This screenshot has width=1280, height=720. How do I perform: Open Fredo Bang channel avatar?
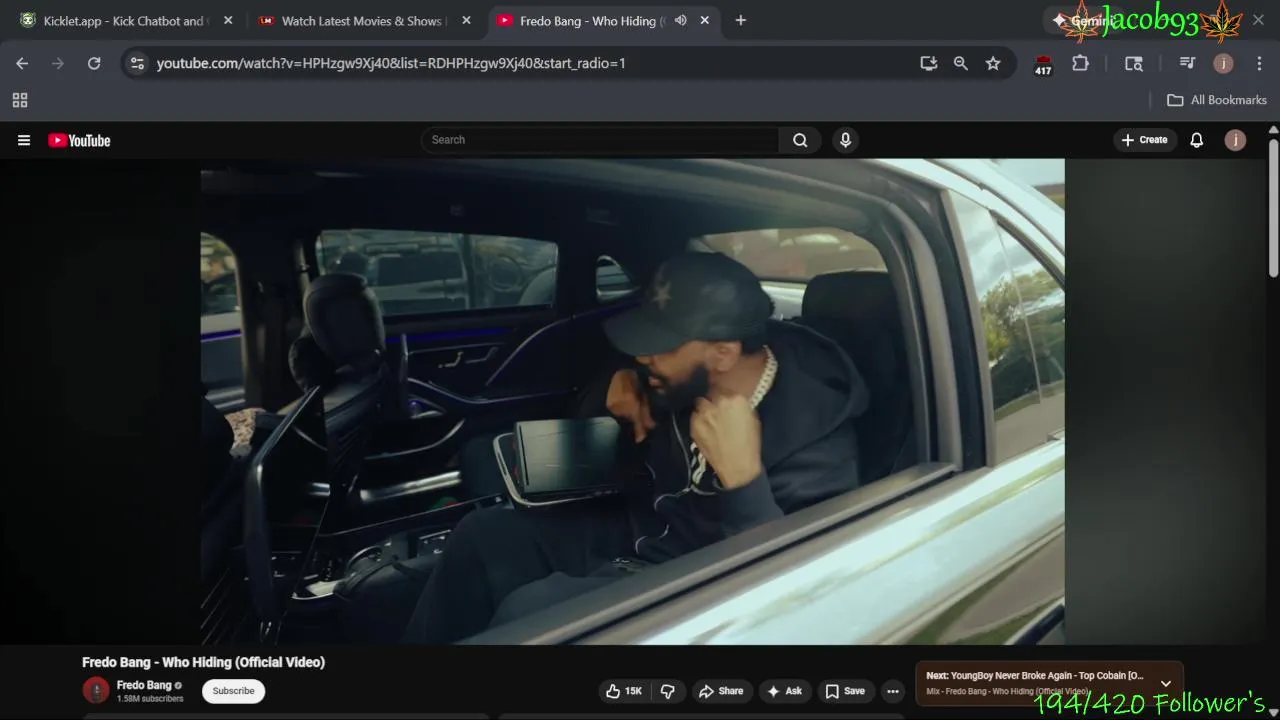pos(96,690)
